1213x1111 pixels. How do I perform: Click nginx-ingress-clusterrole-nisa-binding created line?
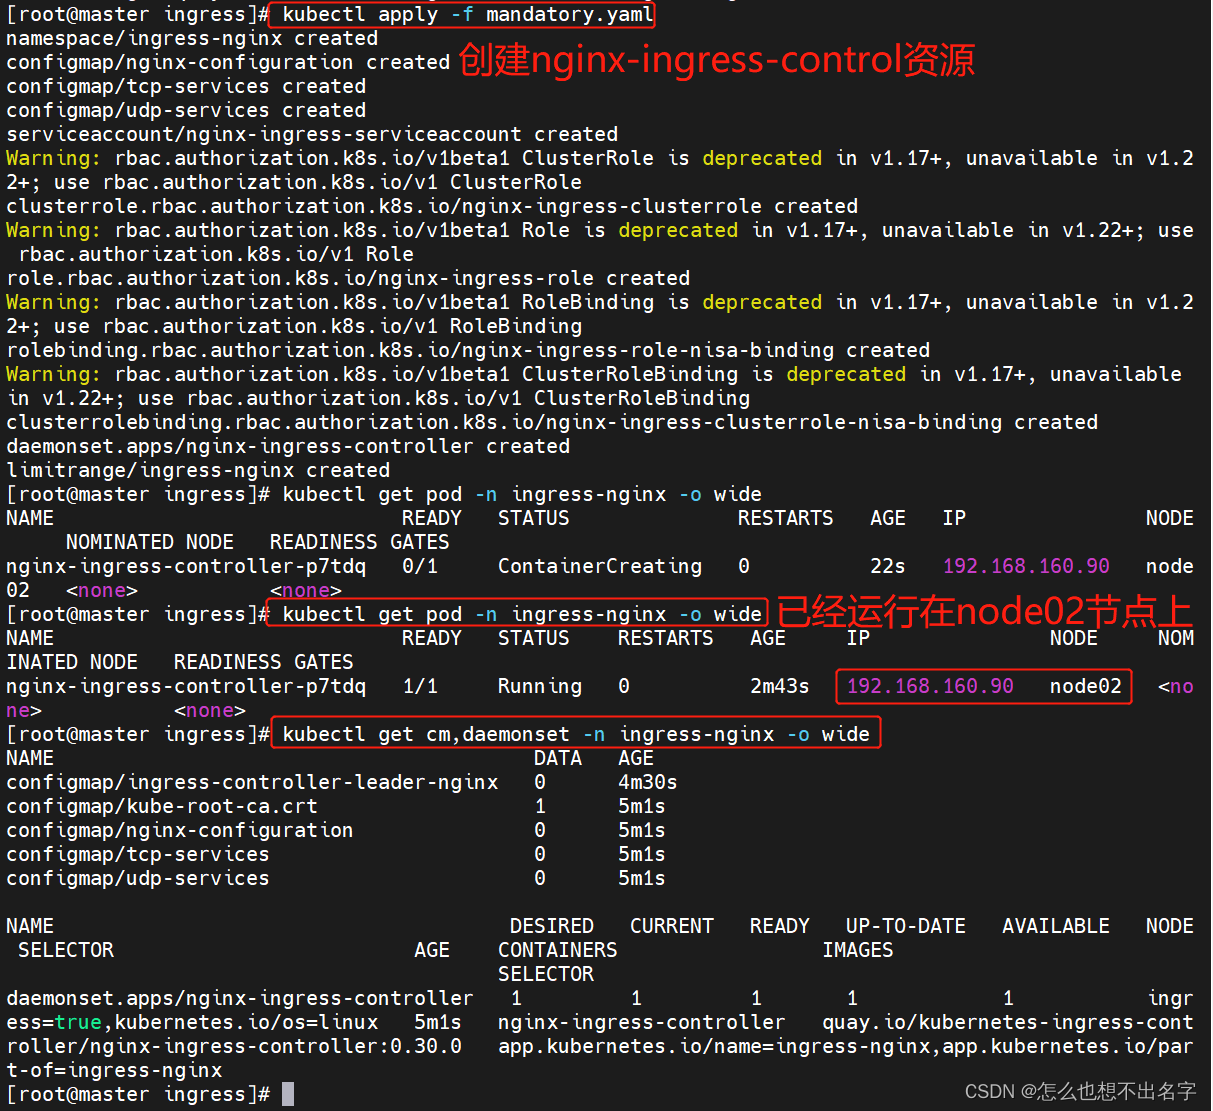(x=552, y=422)
